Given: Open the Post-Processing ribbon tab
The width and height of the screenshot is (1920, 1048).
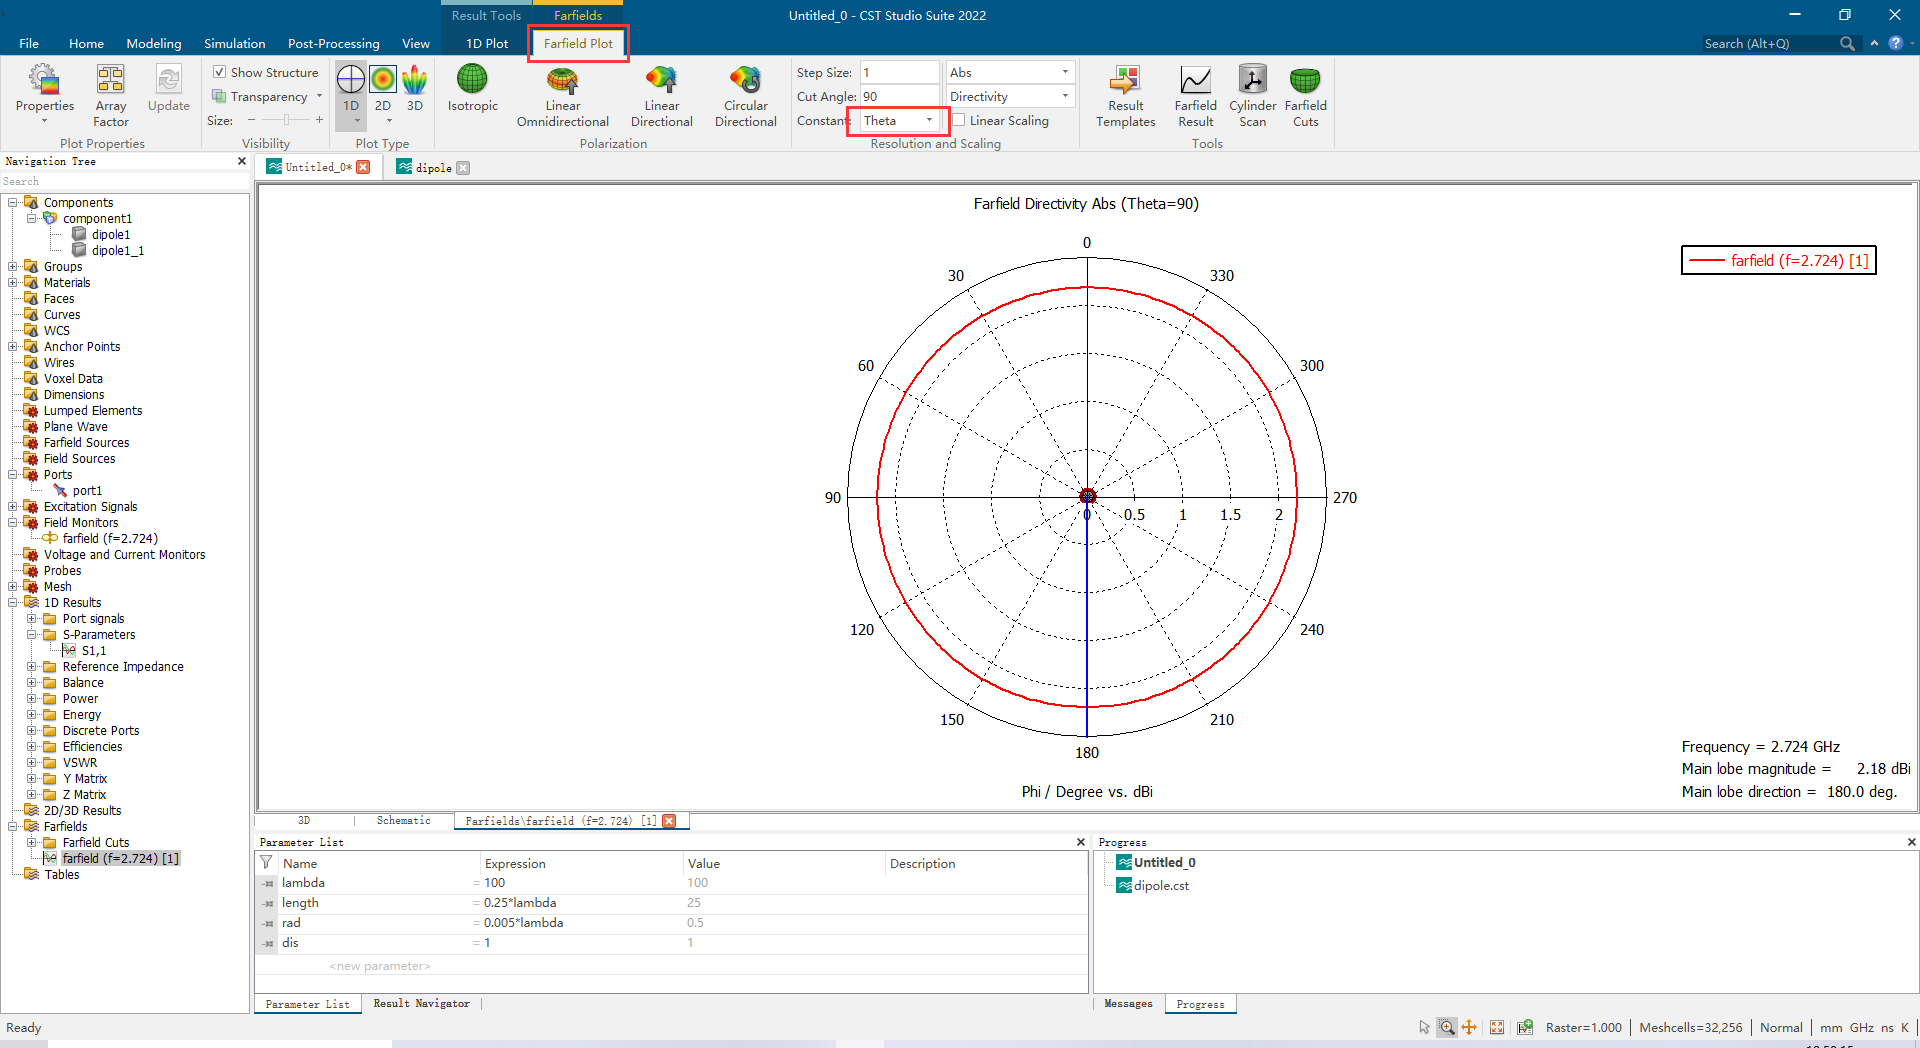Looking at the screenshot, I should (x=333, y=43).
